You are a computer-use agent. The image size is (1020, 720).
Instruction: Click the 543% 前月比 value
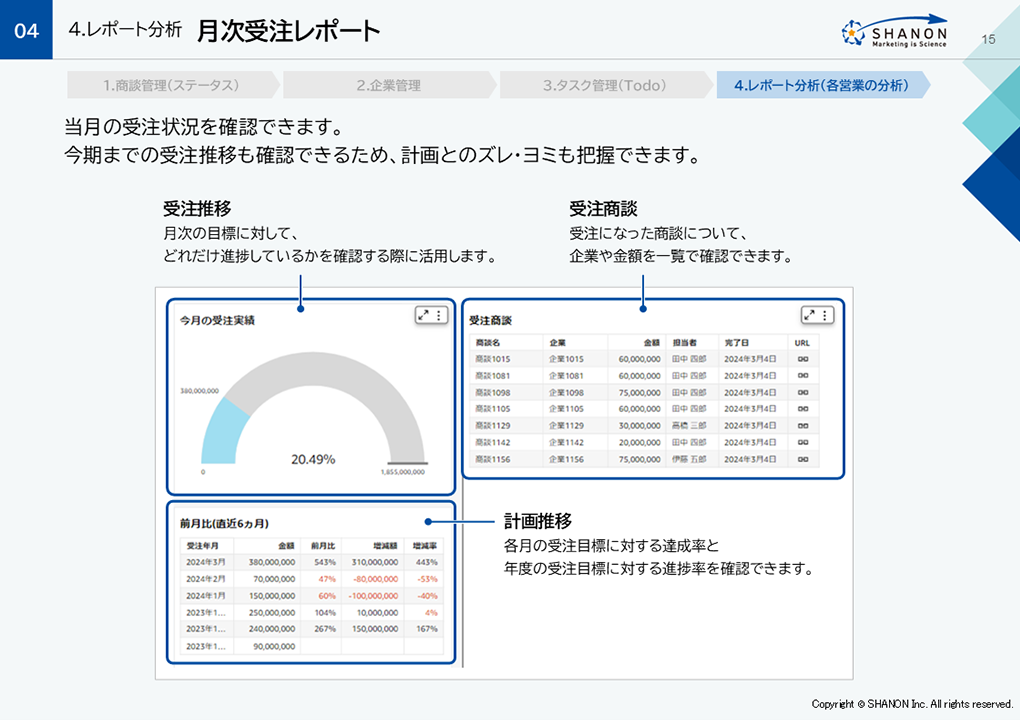[x=325, y=562]
